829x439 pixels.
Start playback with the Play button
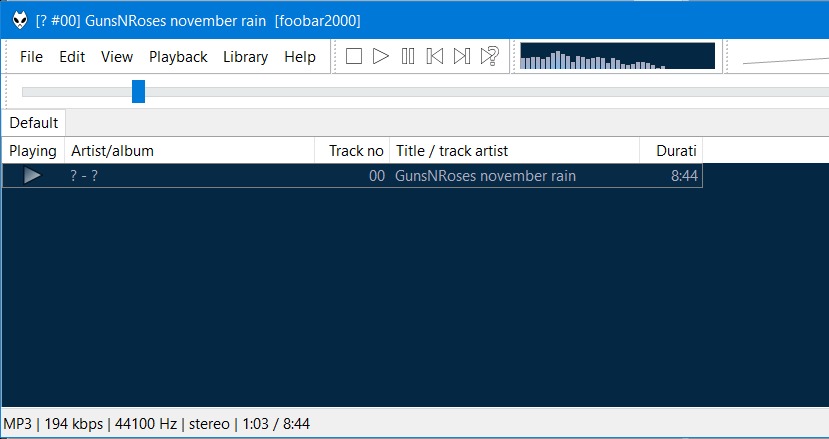point(381,56)
